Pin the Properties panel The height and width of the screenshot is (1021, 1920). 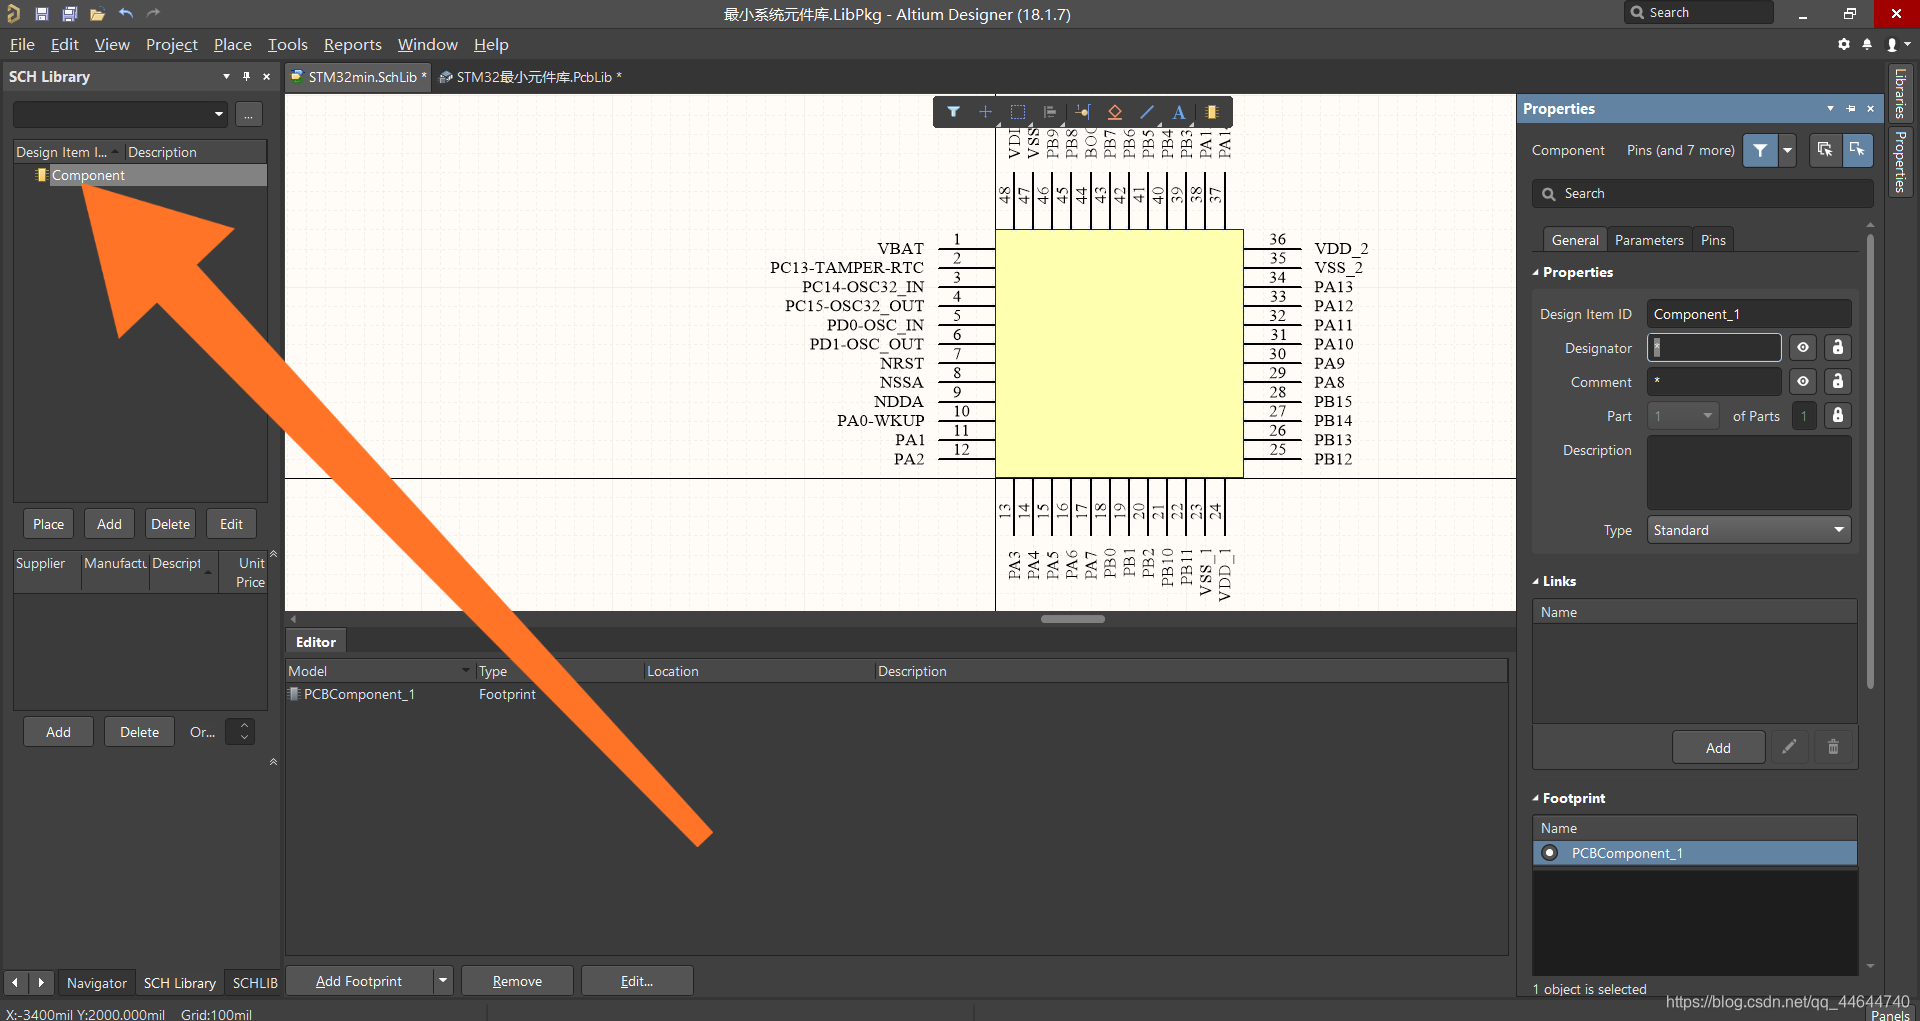tap(1851, 108)
